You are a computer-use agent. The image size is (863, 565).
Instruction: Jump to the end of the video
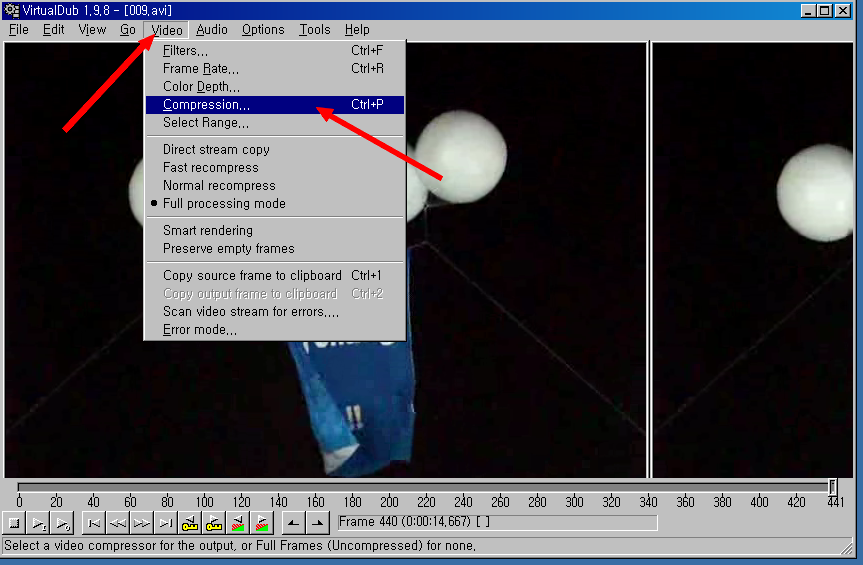(166, 523)
